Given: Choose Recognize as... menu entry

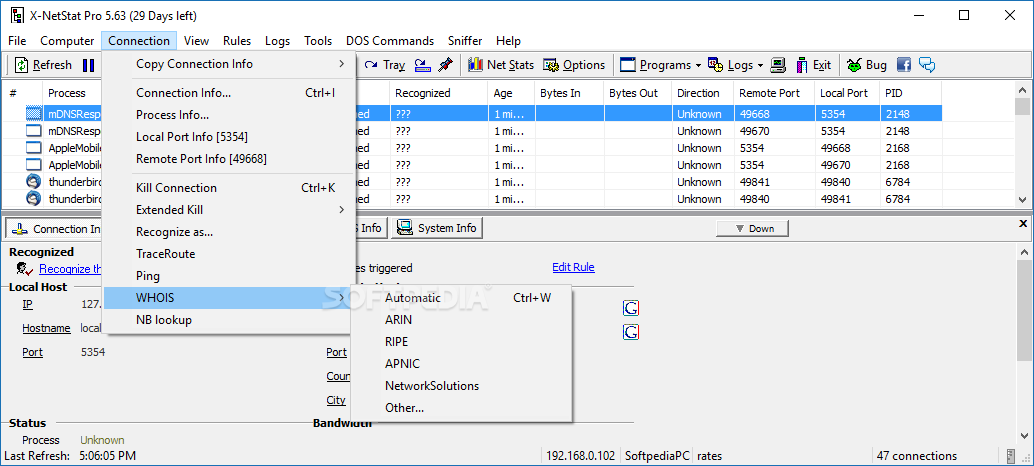Looking at the screenshot, I should click(229, 232).
